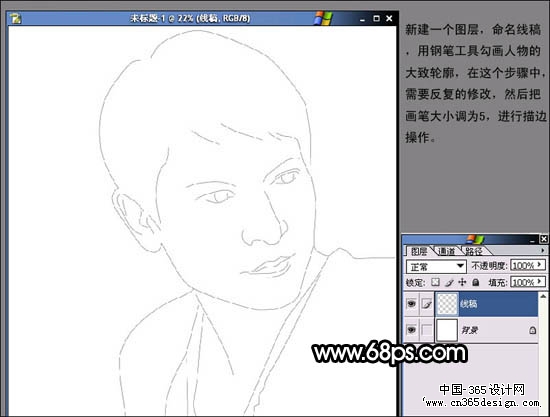
Task: Click the lock image pixels brush icon
Action: (x=450, y=282)
